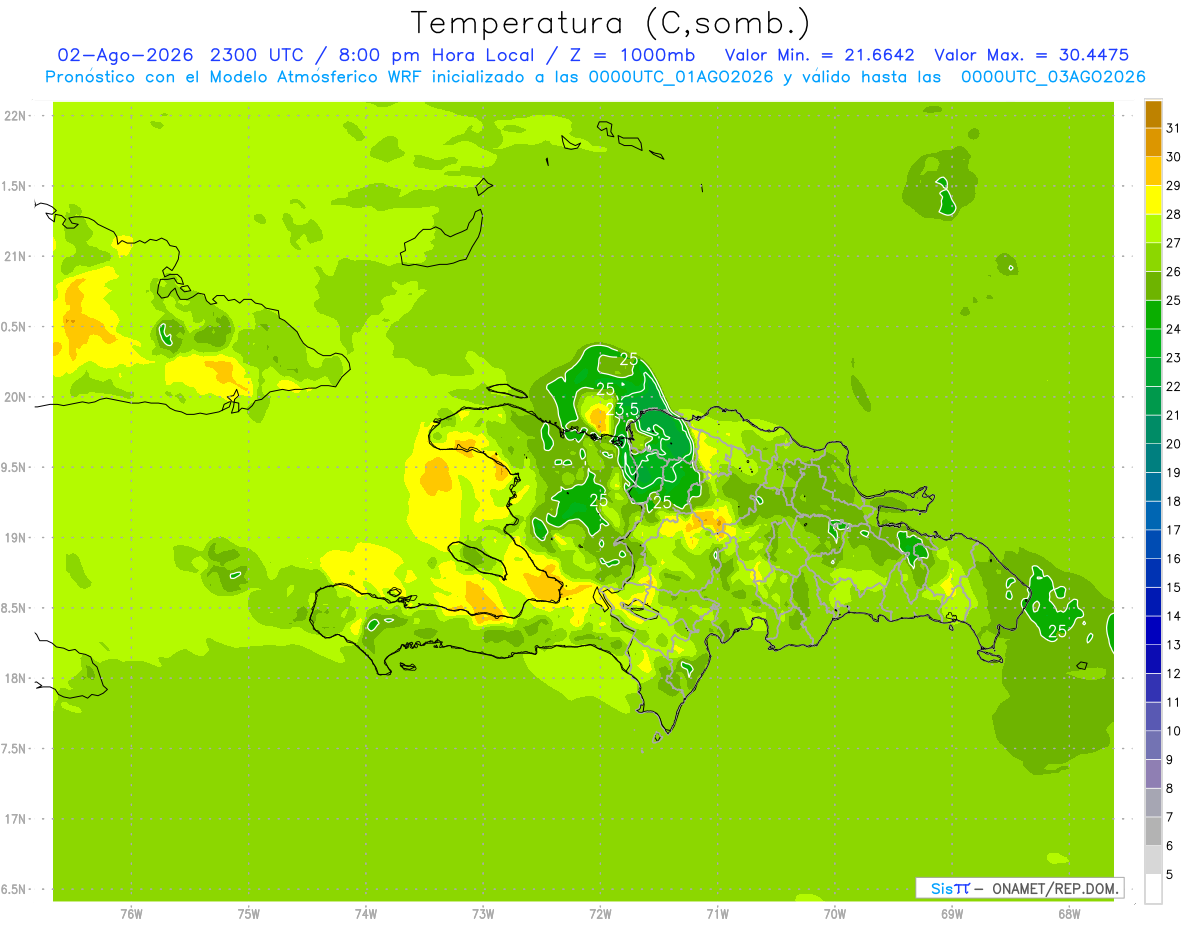Click the longitude axis label "70W"
The width and height of the screenshot is (1200, 927).
coord(835,914)
